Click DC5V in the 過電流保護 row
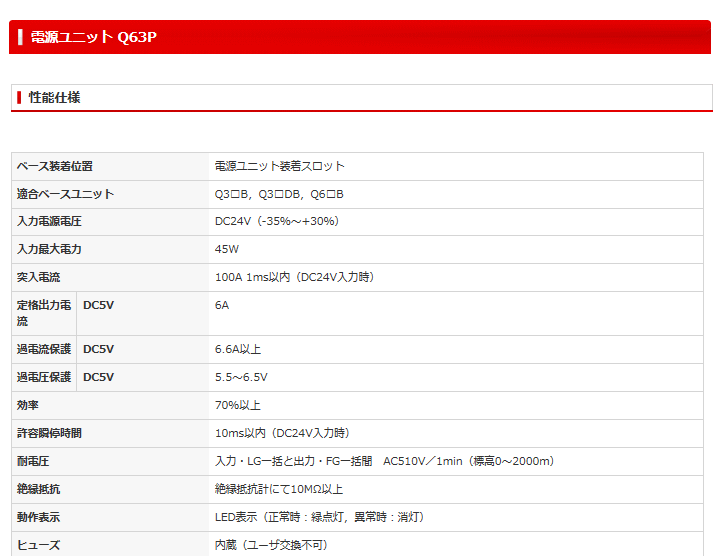Image resolution: width=715 pixels, height=556 pixels. pyautogui.click(x=98, y=349)
